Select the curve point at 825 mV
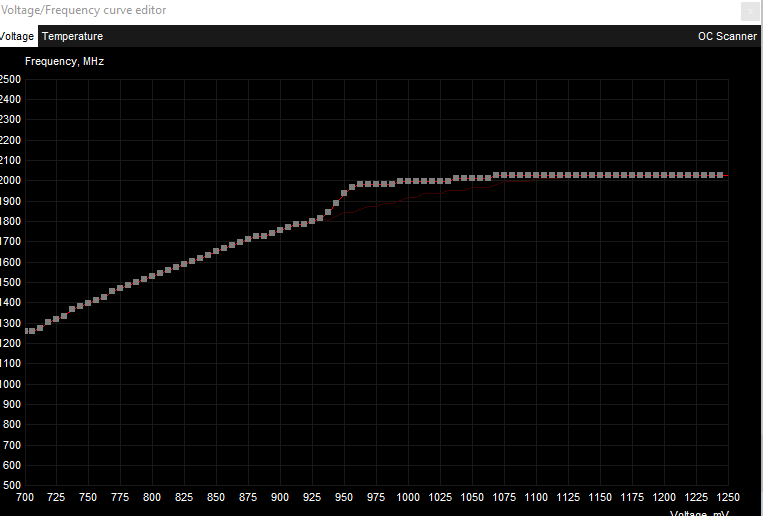The width and height of the screenshot is (763, 516). point(184,264)
